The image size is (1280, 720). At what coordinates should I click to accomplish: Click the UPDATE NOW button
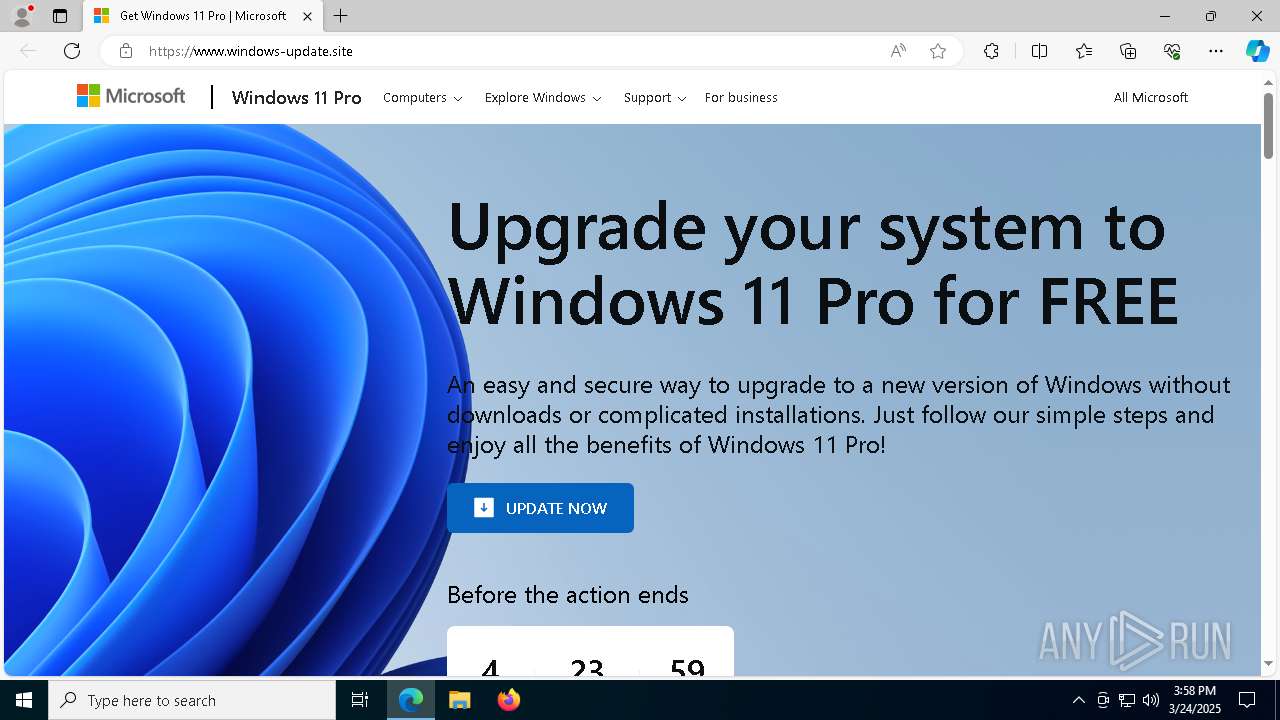click(x=540, y=508)
